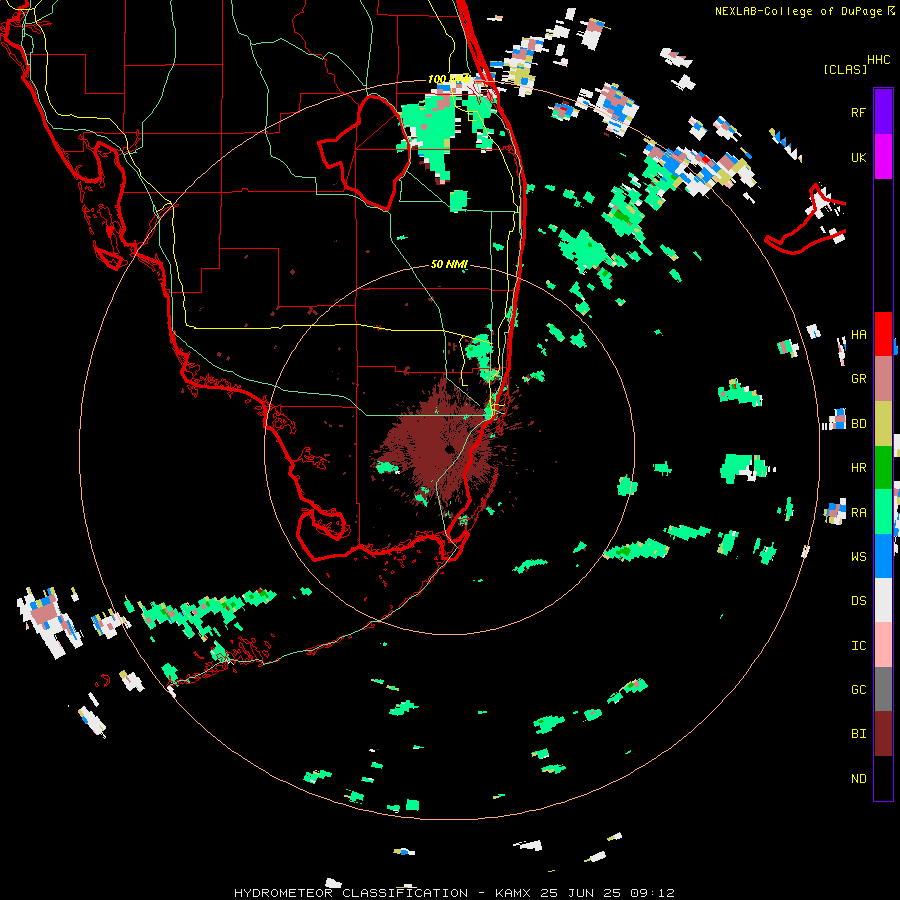Click the KAMX radar site identifier
This screenshot has width=900, height=900.
(514, 893)
